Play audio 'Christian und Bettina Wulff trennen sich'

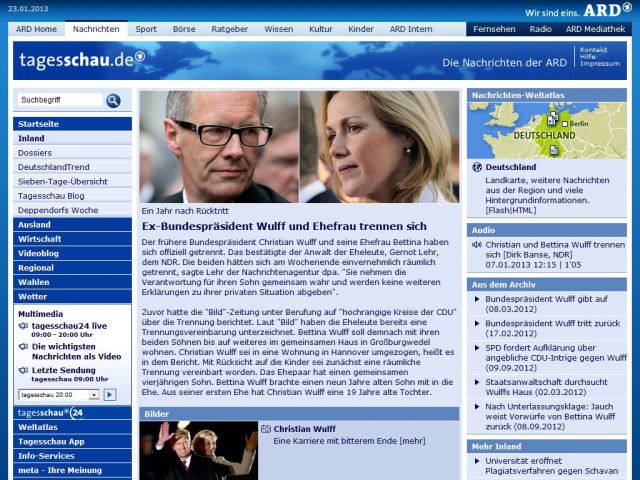(x=555, y=250)
